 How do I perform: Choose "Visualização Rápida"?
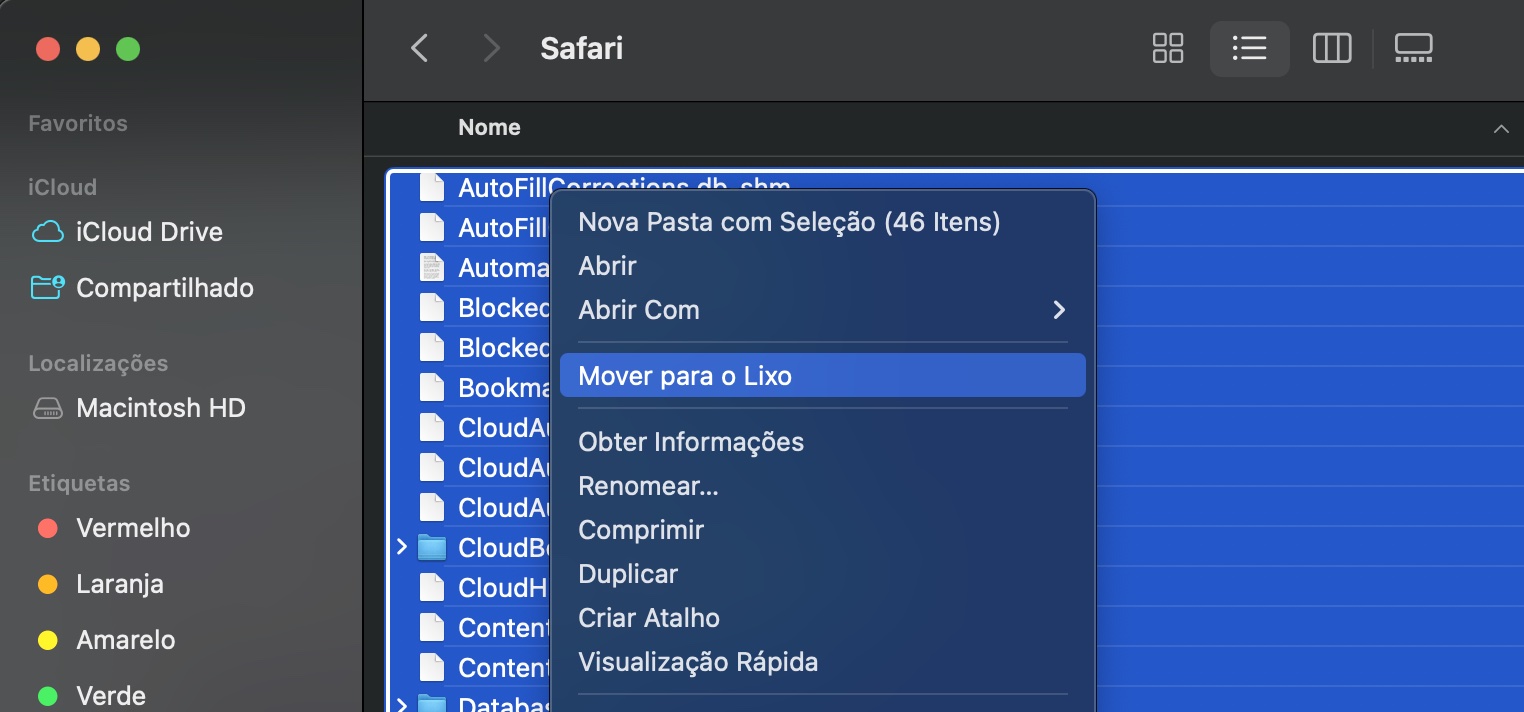pos(698,661)
